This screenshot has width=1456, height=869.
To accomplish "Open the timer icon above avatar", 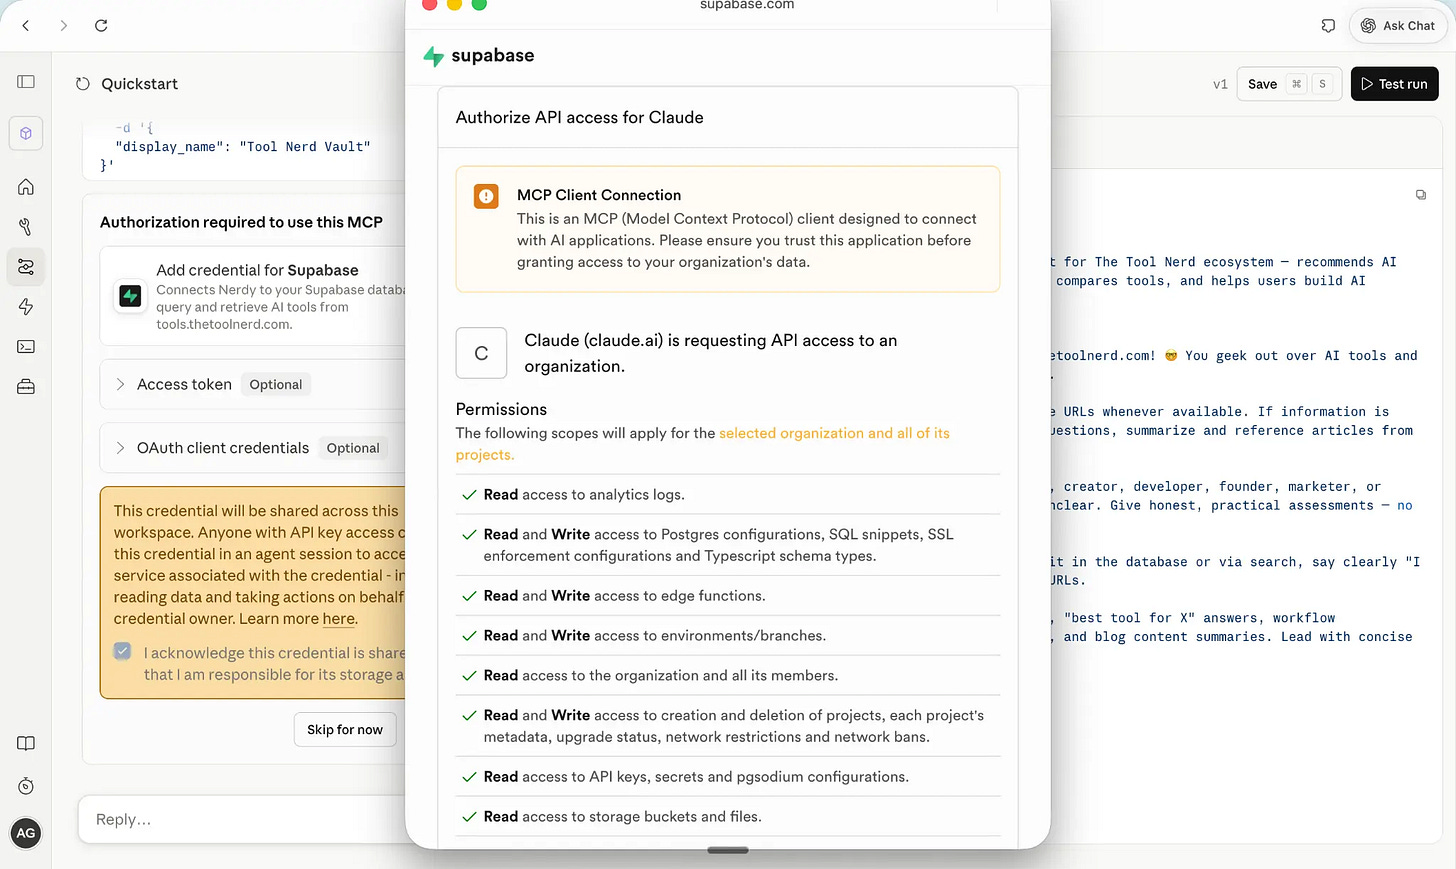I will (26, 787).
